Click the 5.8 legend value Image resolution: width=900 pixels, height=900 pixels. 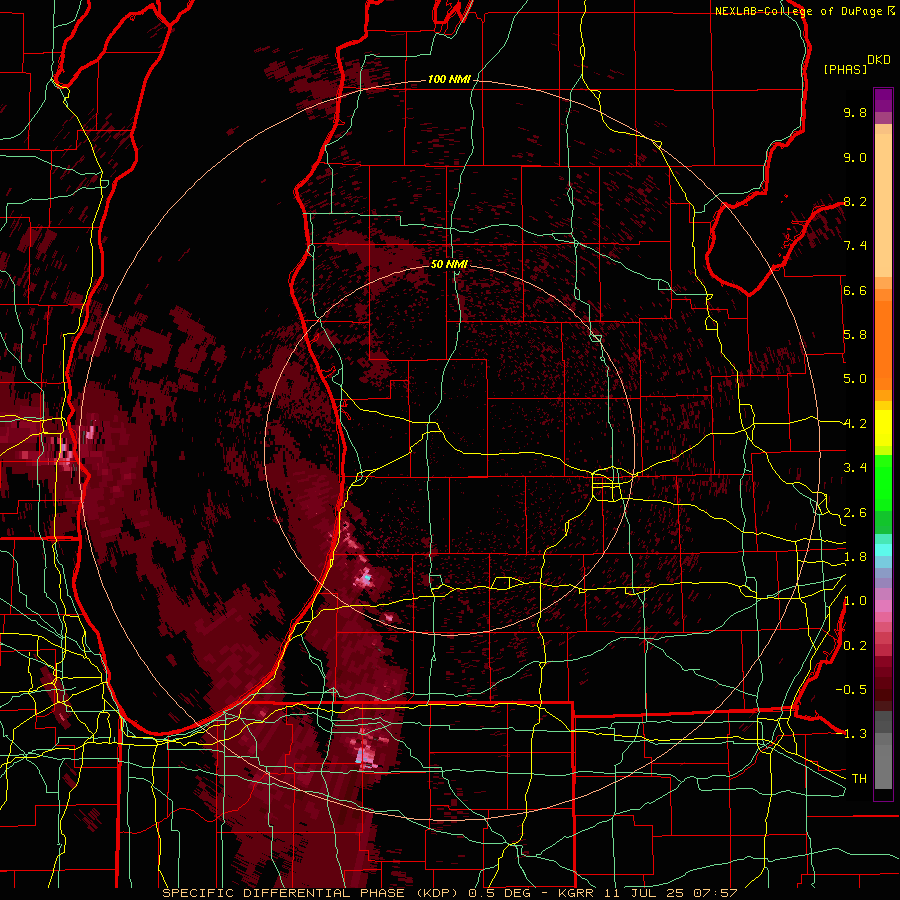tap(855, 335)
